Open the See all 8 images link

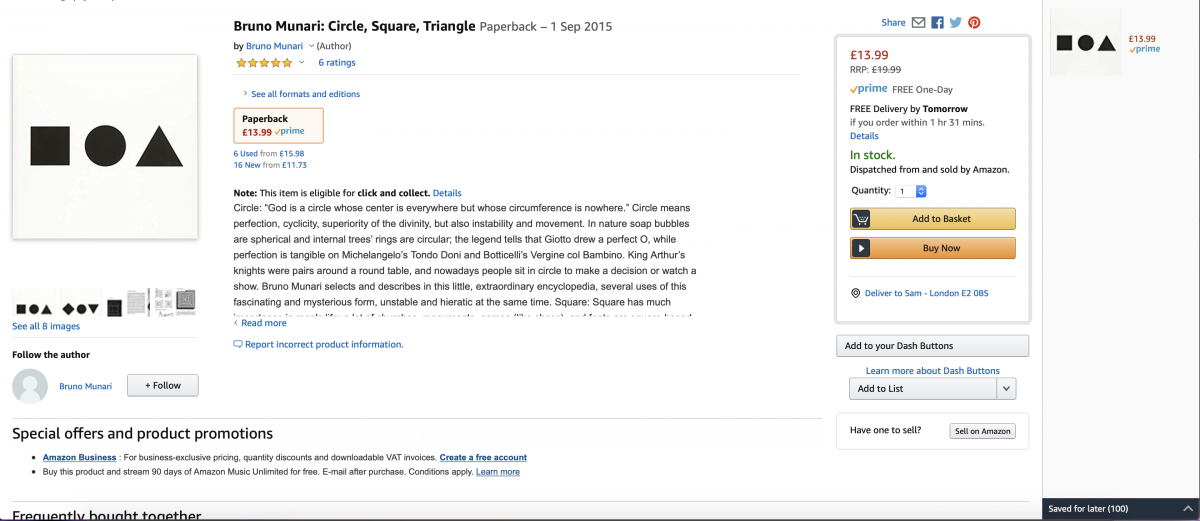46,326
